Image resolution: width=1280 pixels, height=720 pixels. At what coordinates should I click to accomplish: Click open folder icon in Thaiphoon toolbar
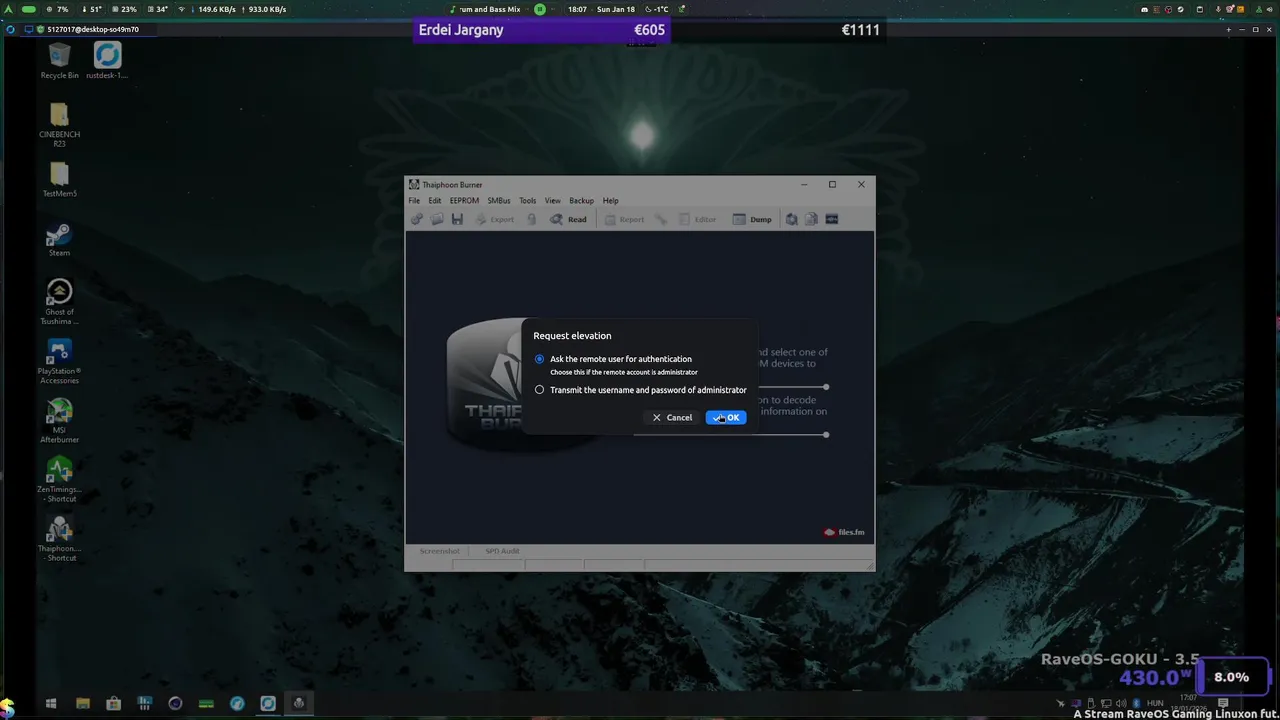[437, 219]
